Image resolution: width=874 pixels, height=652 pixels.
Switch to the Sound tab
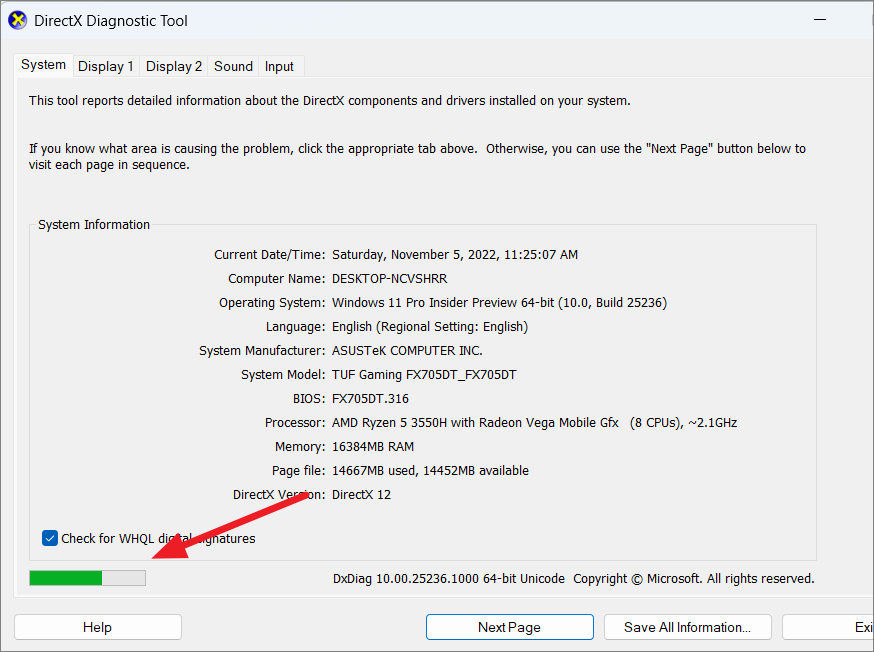[234, 66]
